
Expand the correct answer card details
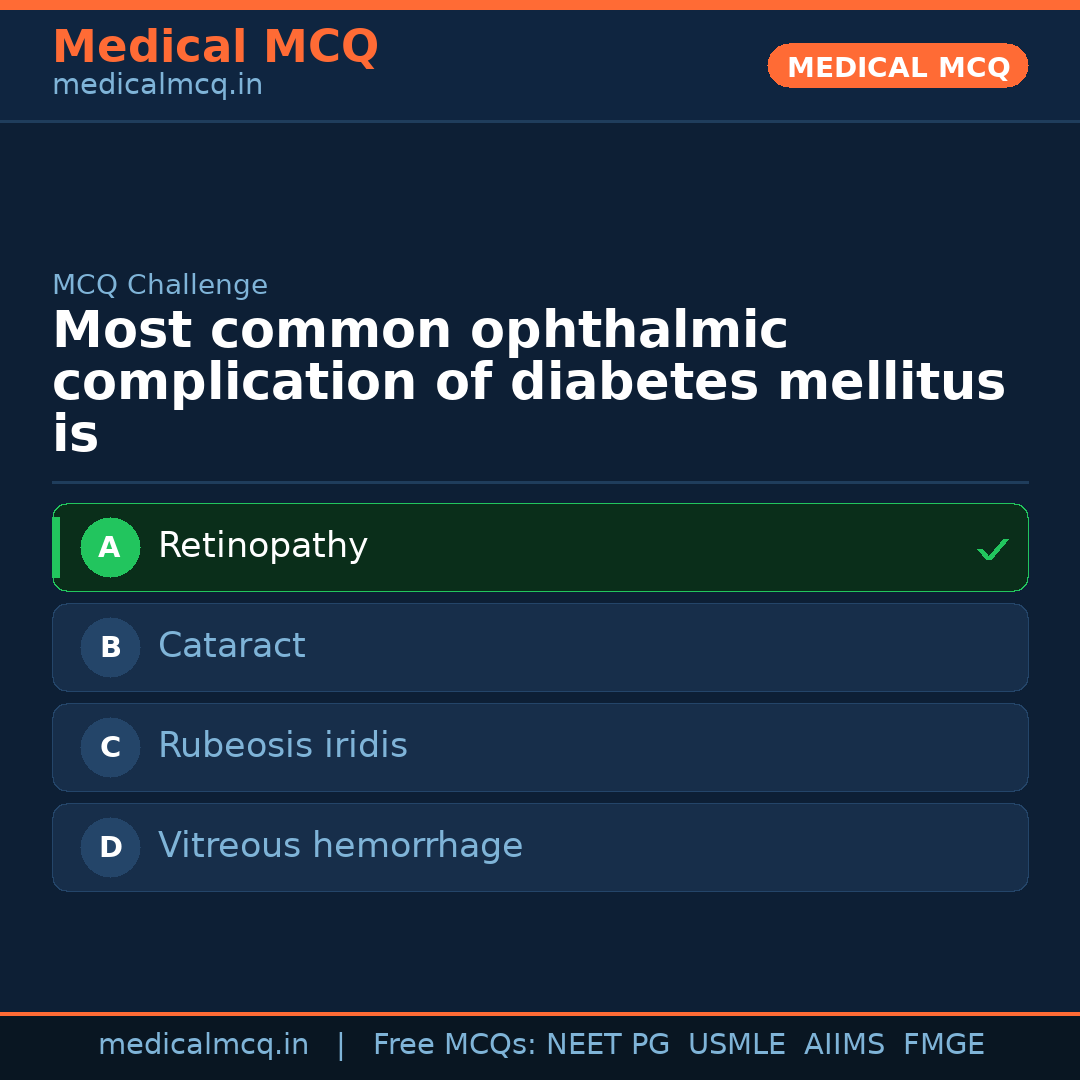pos(540,547)
